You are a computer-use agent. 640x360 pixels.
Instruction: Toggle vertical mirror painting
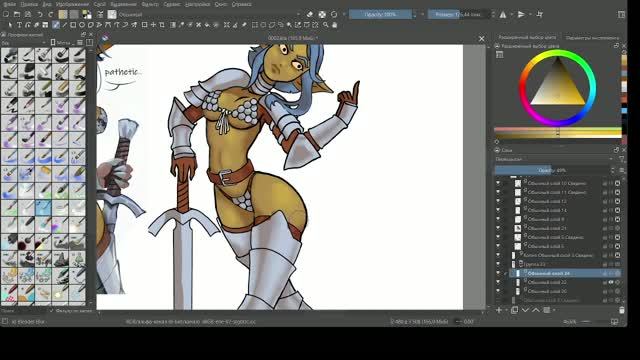[x=521, y=14]
